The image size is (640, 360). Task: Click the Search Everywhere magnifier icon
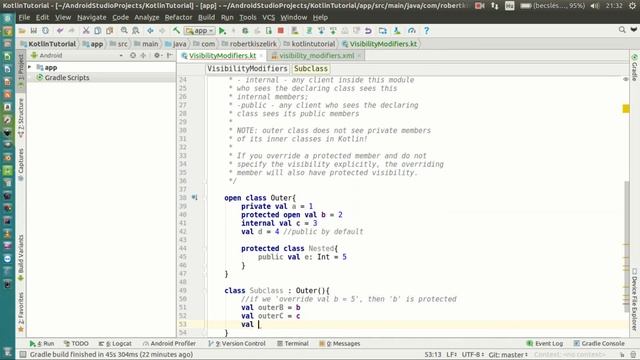click(622, 30)
